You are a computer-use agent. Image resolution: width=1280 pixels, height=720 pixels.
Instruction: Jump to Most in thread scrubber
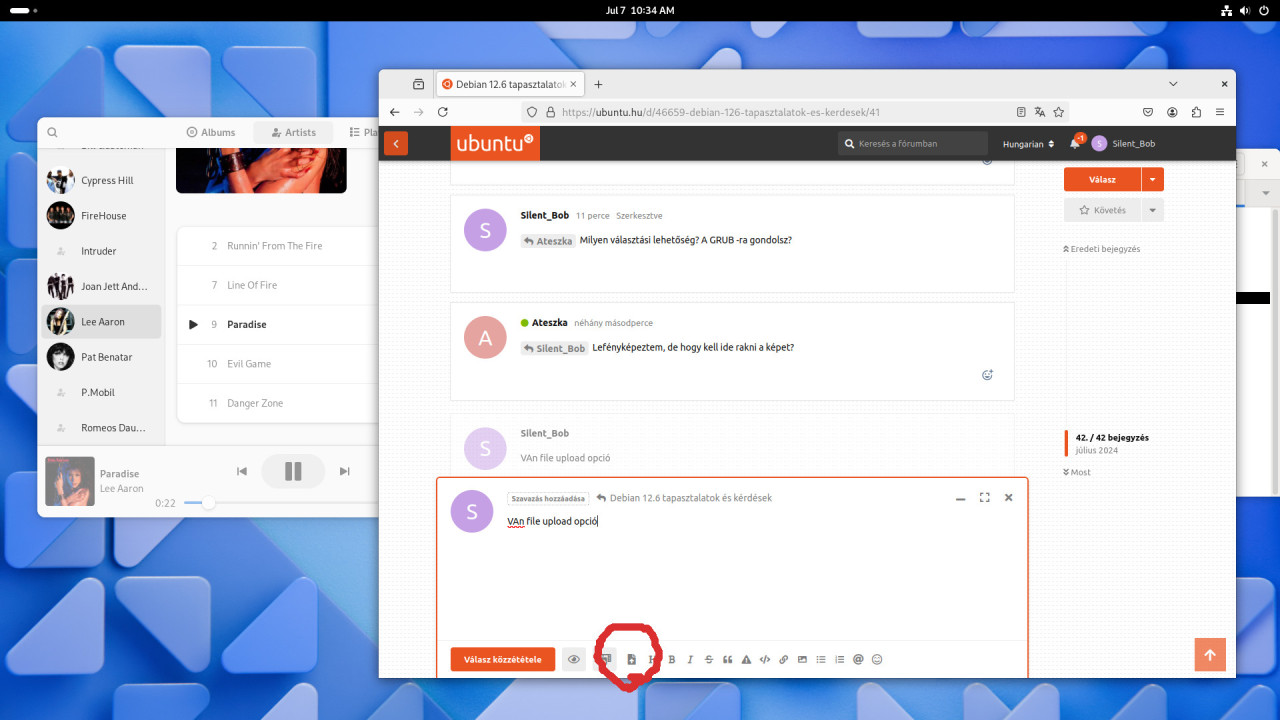1077,472
